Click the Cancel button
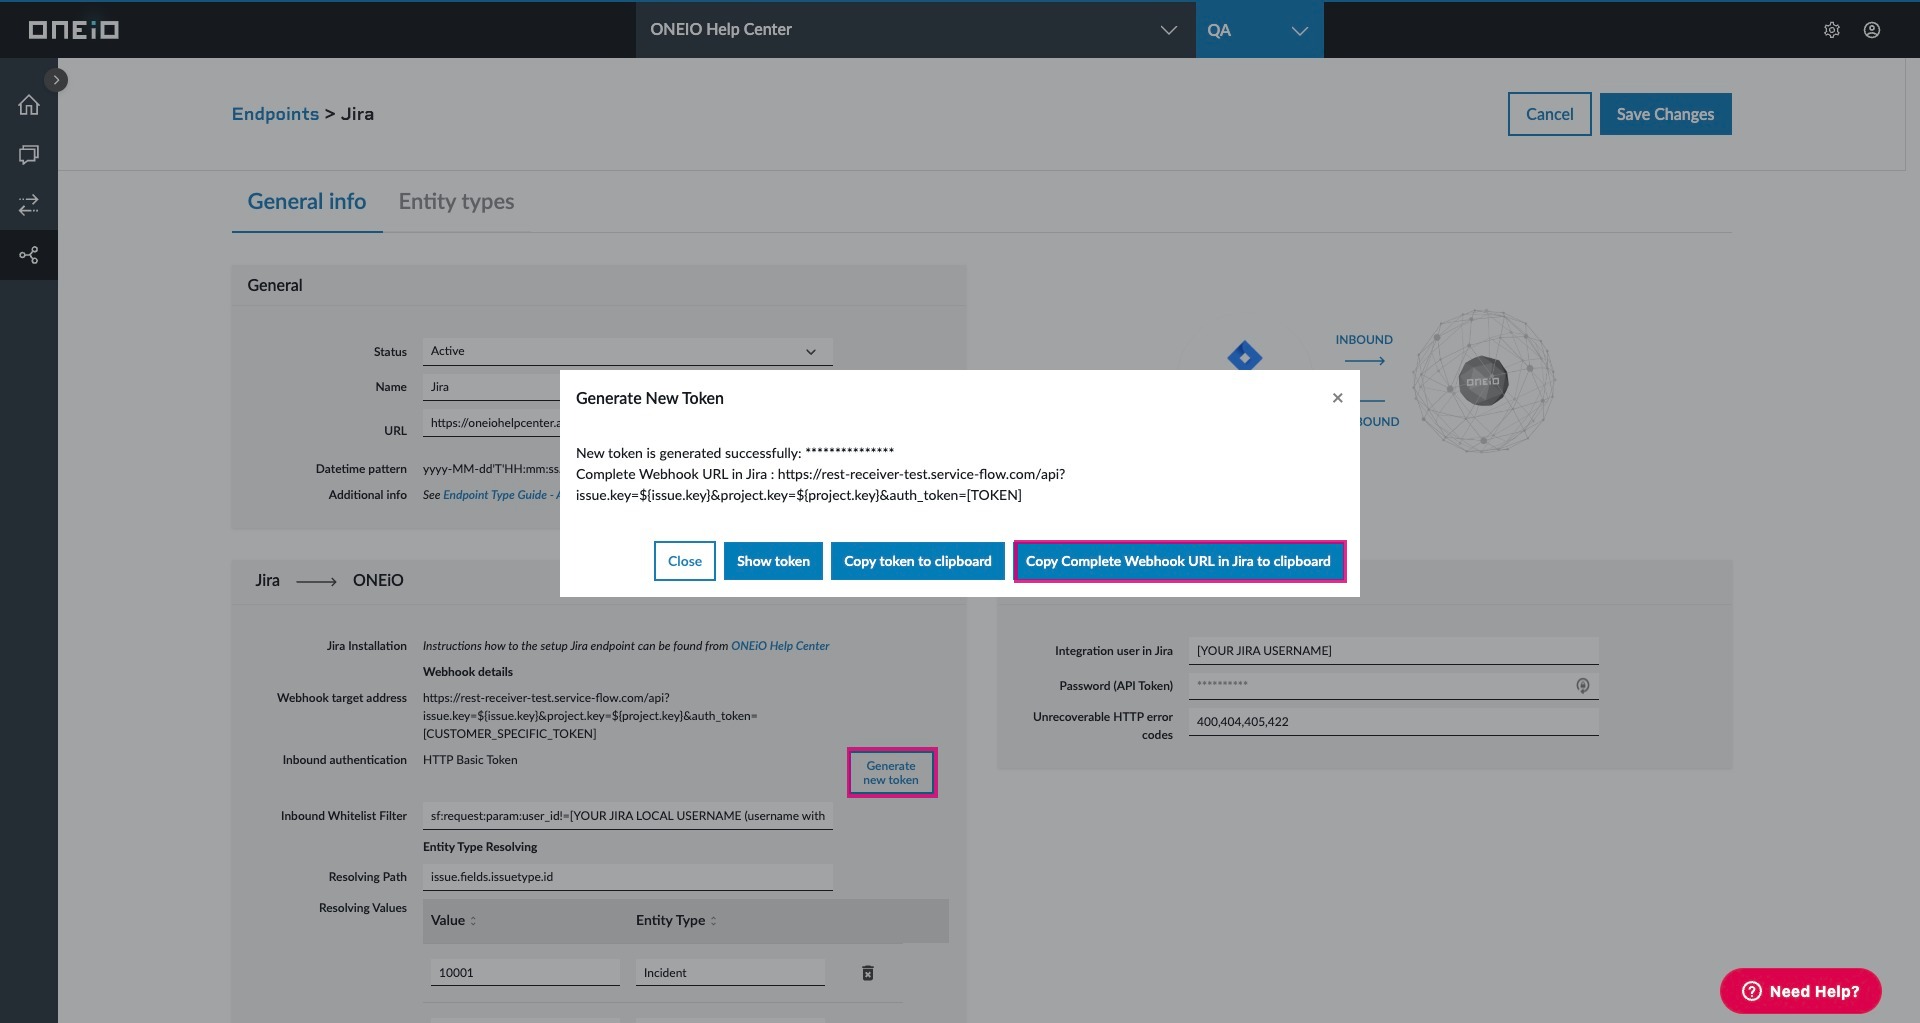 coord(1549,114)
